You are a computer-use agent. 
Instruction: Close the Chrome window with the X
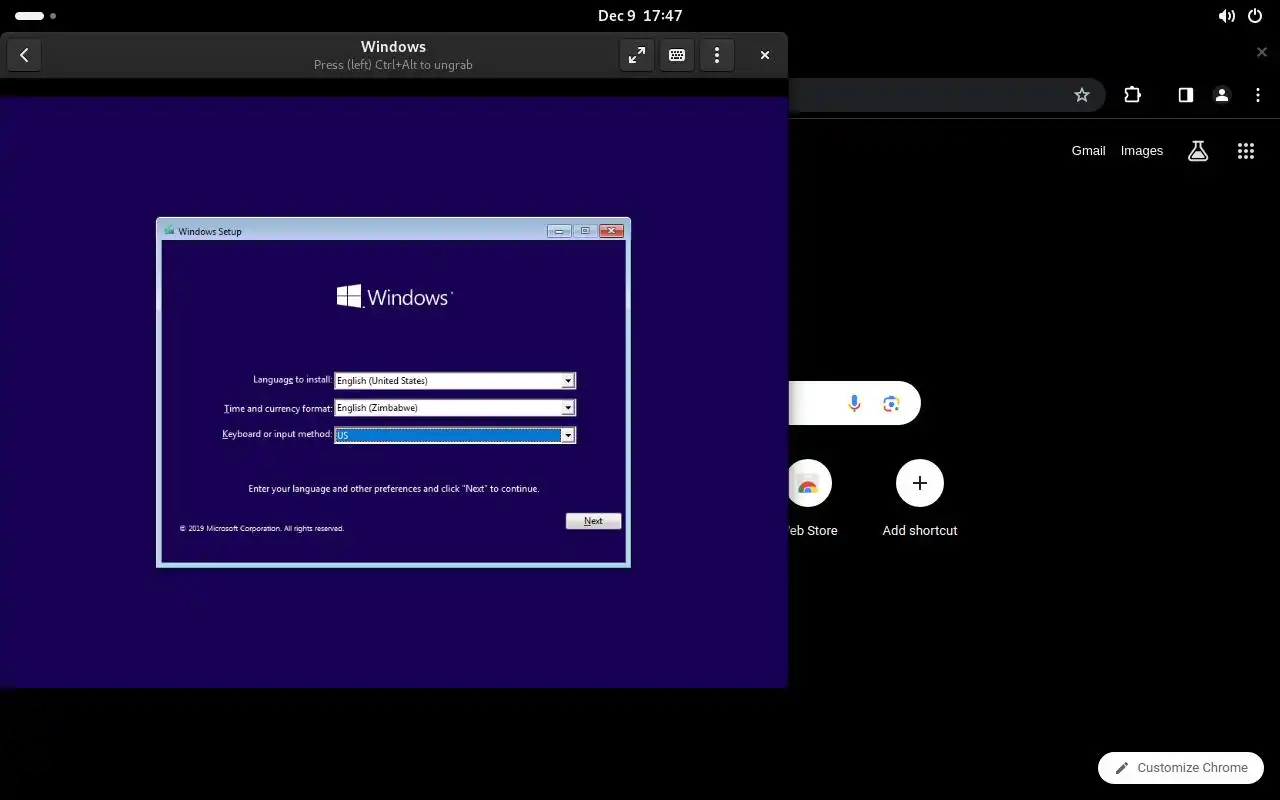(x=1261, y=52)
